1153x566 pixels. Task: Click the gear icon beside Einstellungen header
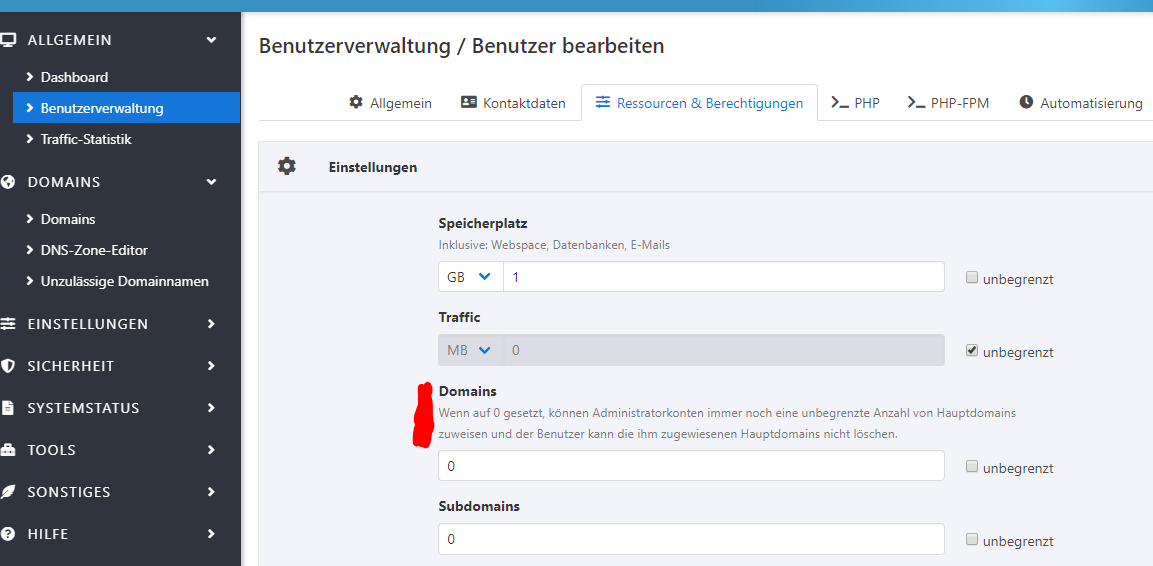287,166
